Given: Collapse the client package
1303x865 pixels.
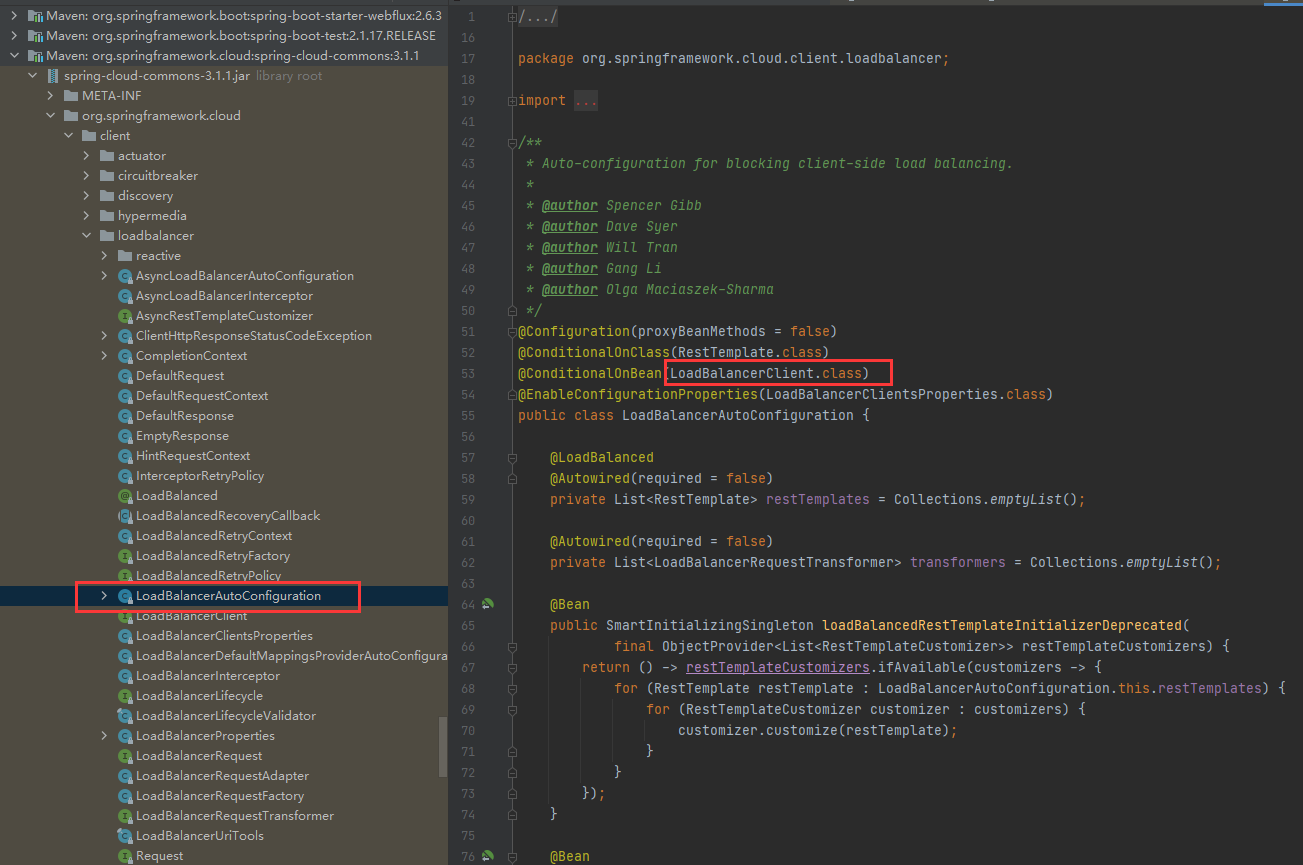Looking at the screenshot, I should (x=69, y=136).
